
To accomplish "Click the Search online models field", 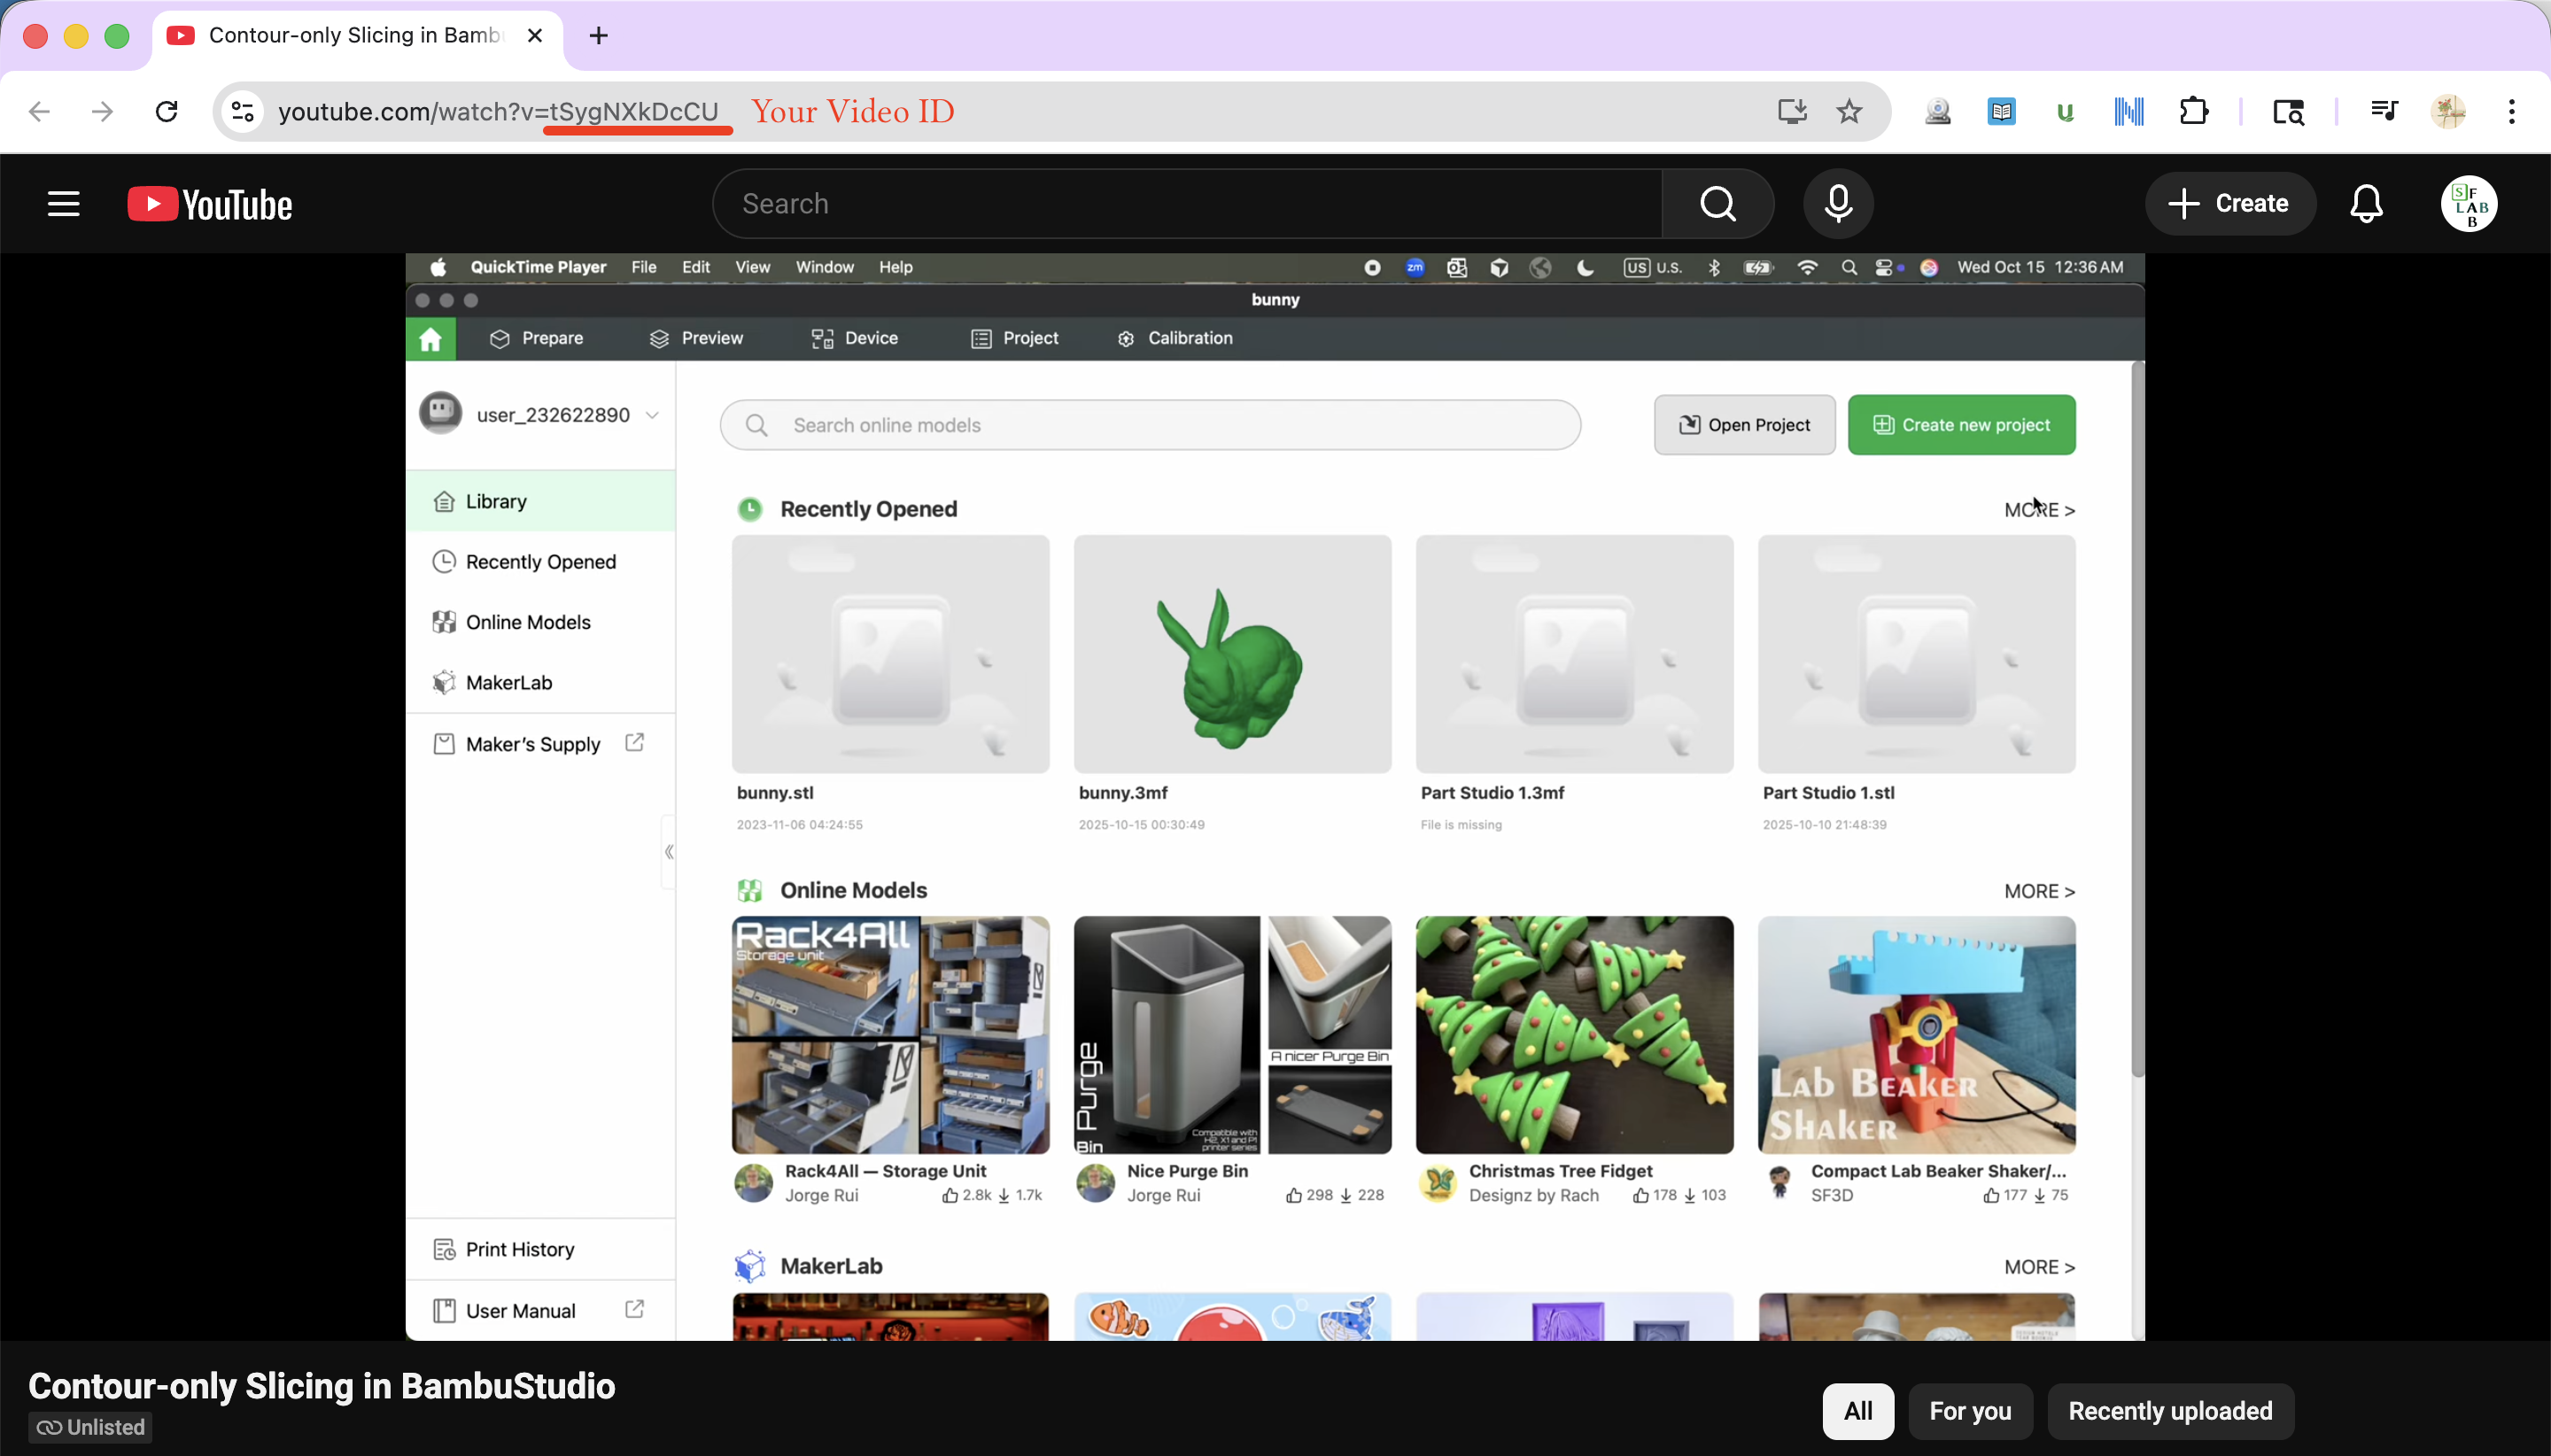I will 1150,425.
